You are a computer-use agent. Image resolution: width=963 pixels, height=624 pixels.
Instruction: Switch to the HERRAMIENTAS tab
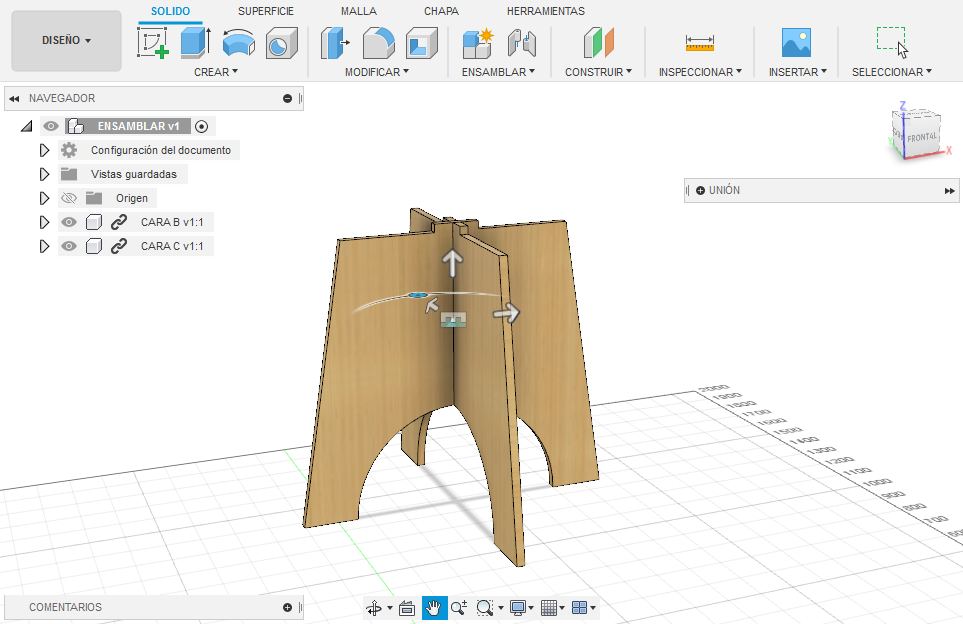545,11
